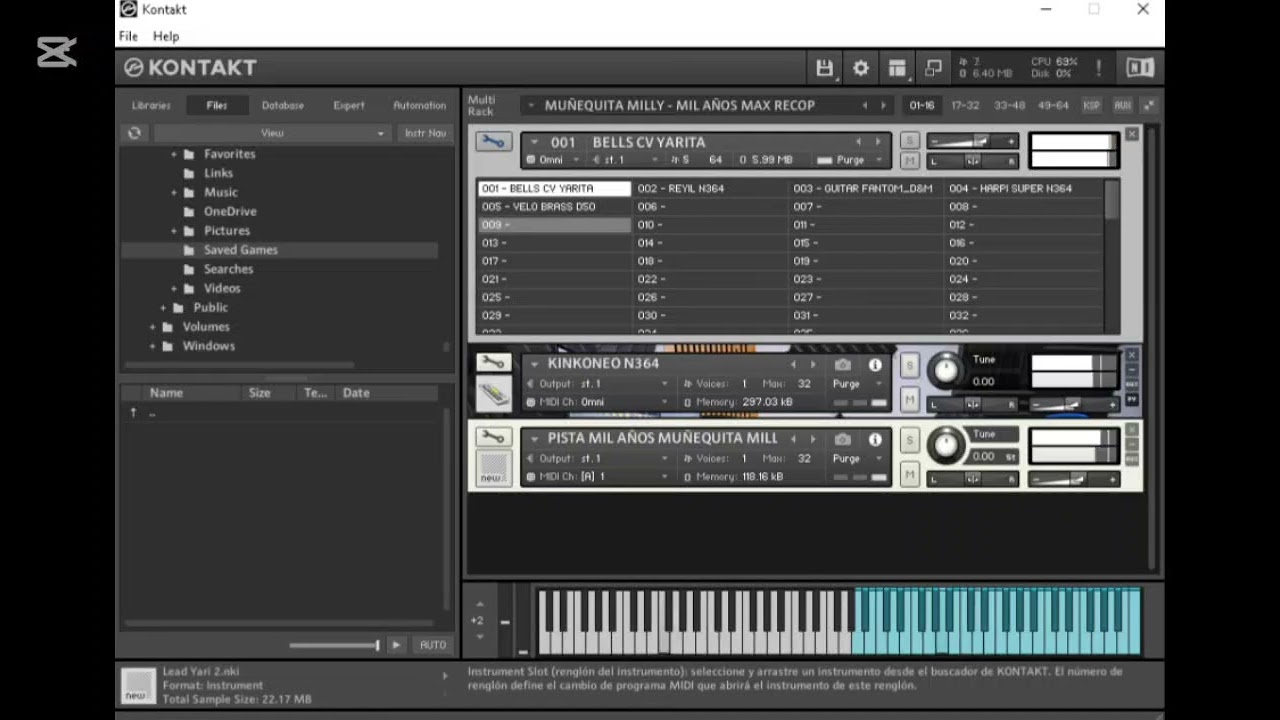The image size is (1280, 720).
Task: Open the File menu
Action: coord(129,36)
